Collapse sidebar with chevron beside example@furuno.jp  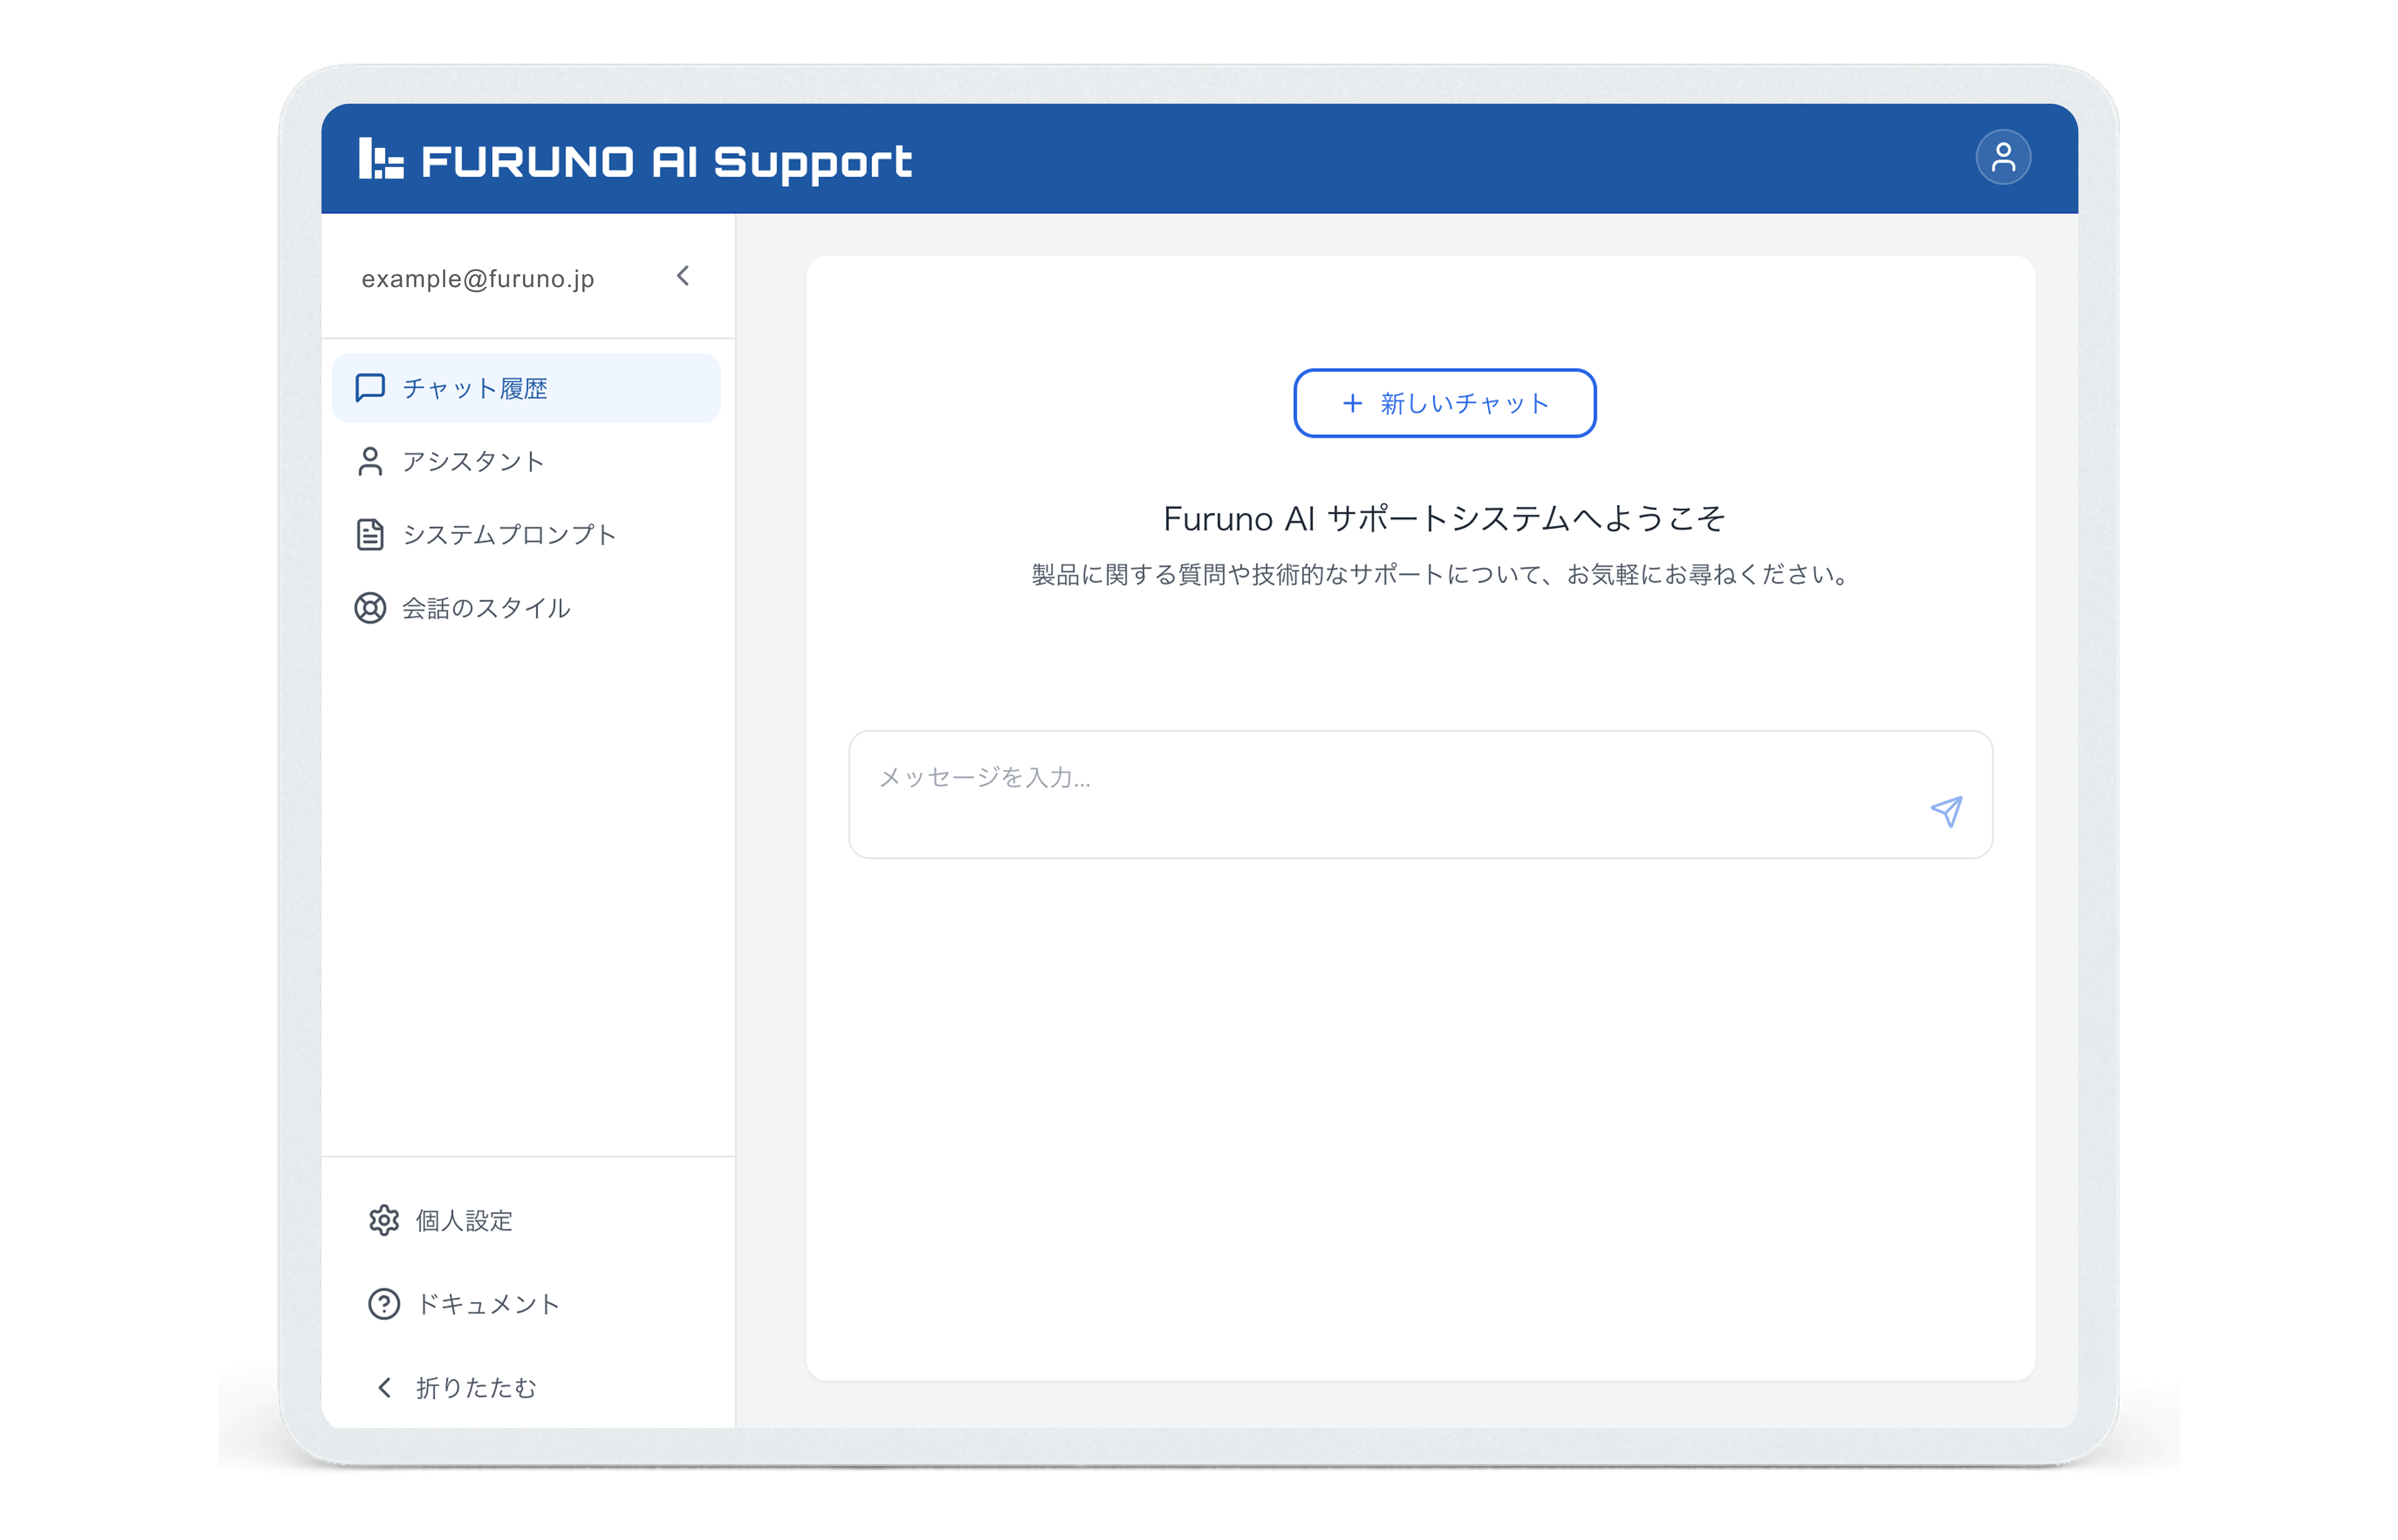(683, 276)
